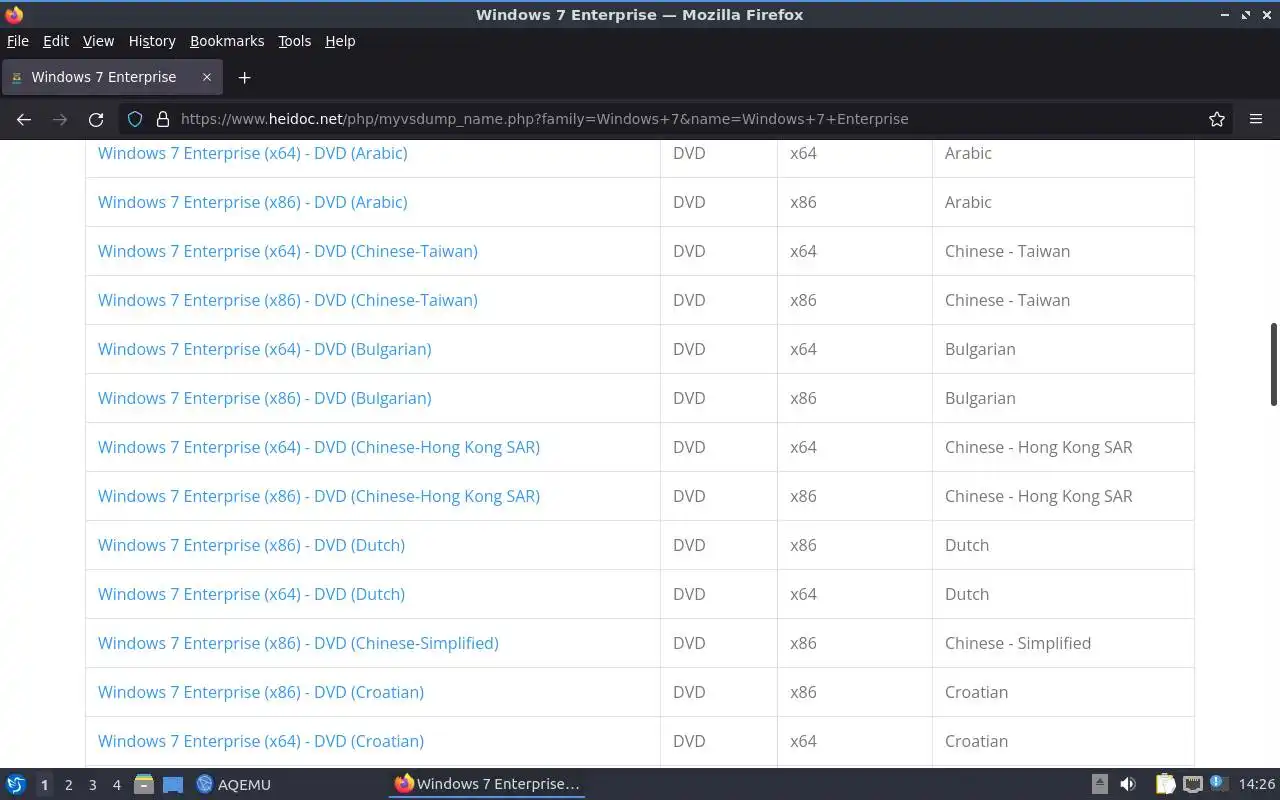Image resolution: width=1280 pixels, height=800 pixels.
Task: Open the x64 Croatian DVD link
Action: [261, 741]
